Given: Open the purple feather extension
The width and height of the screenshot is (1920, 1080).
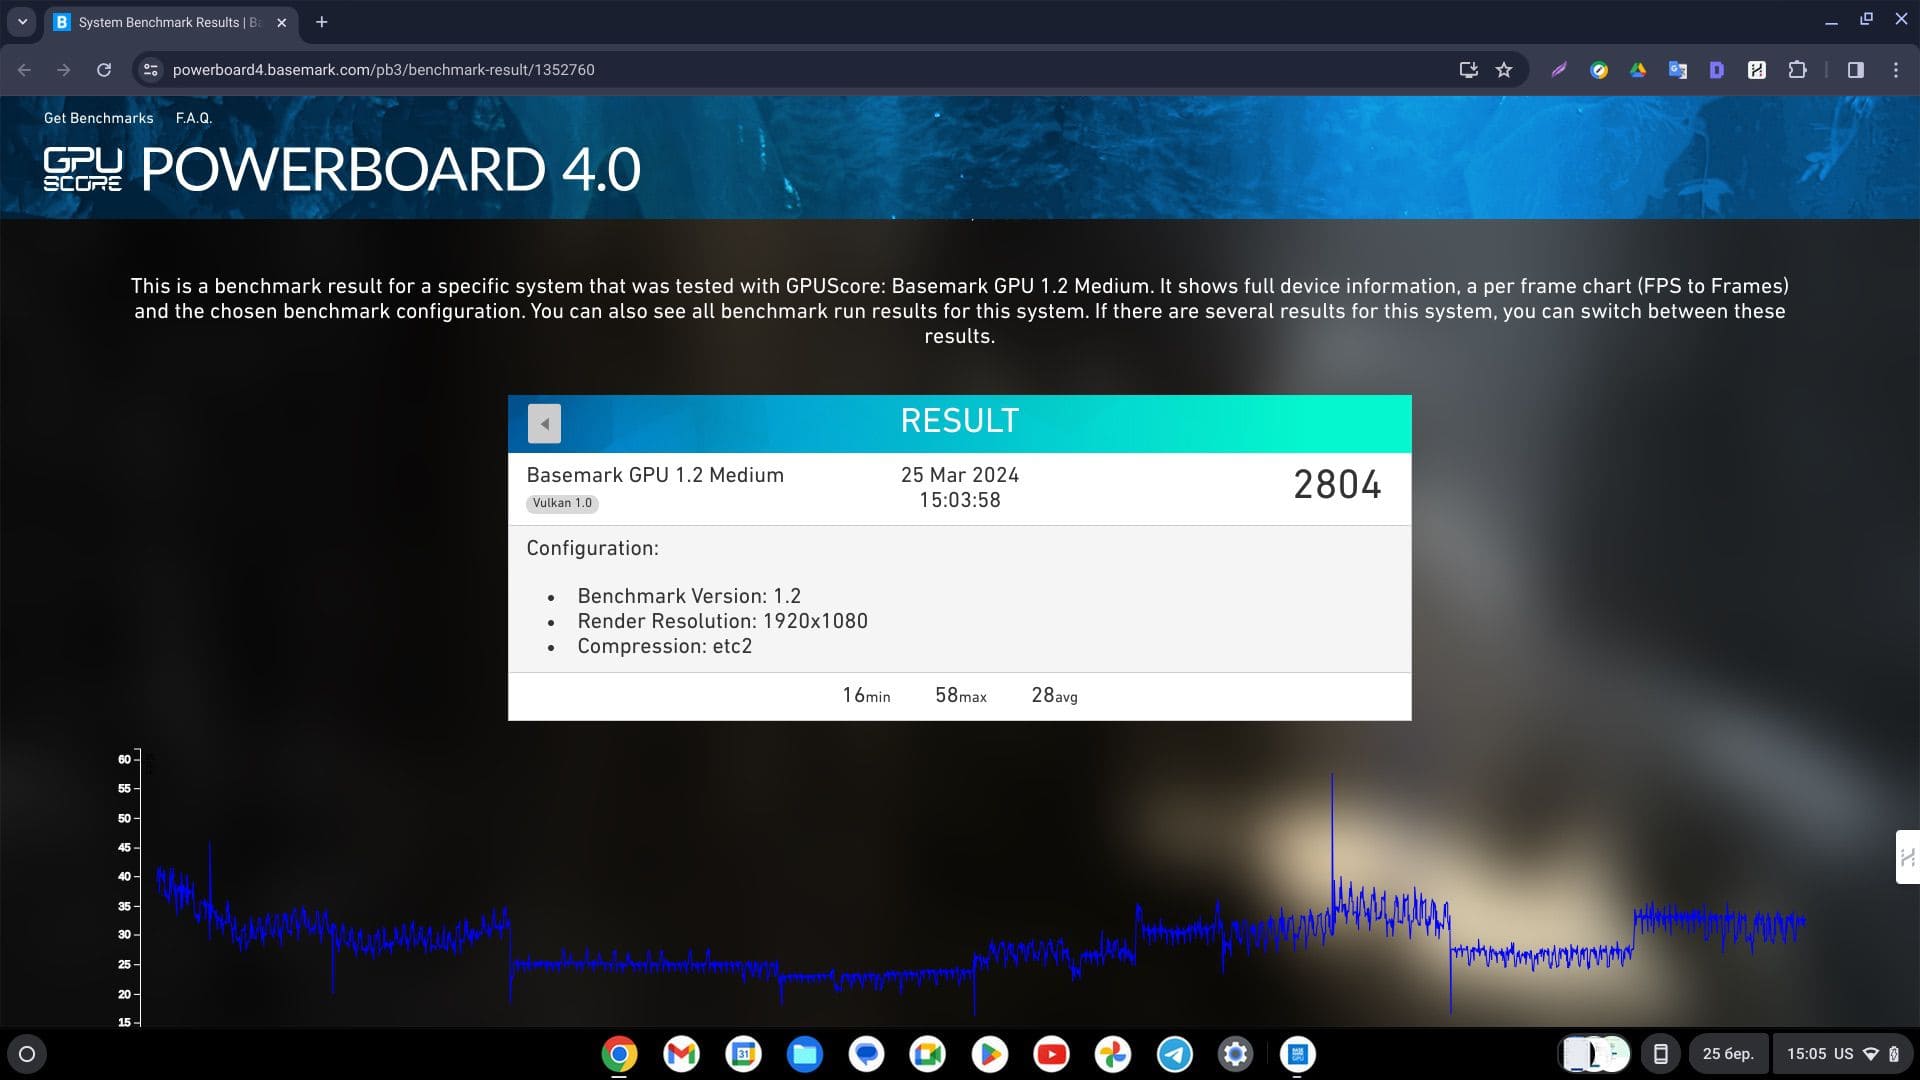Looking at the screenshot, I should pyautogui.click(x=1559, y=70).
